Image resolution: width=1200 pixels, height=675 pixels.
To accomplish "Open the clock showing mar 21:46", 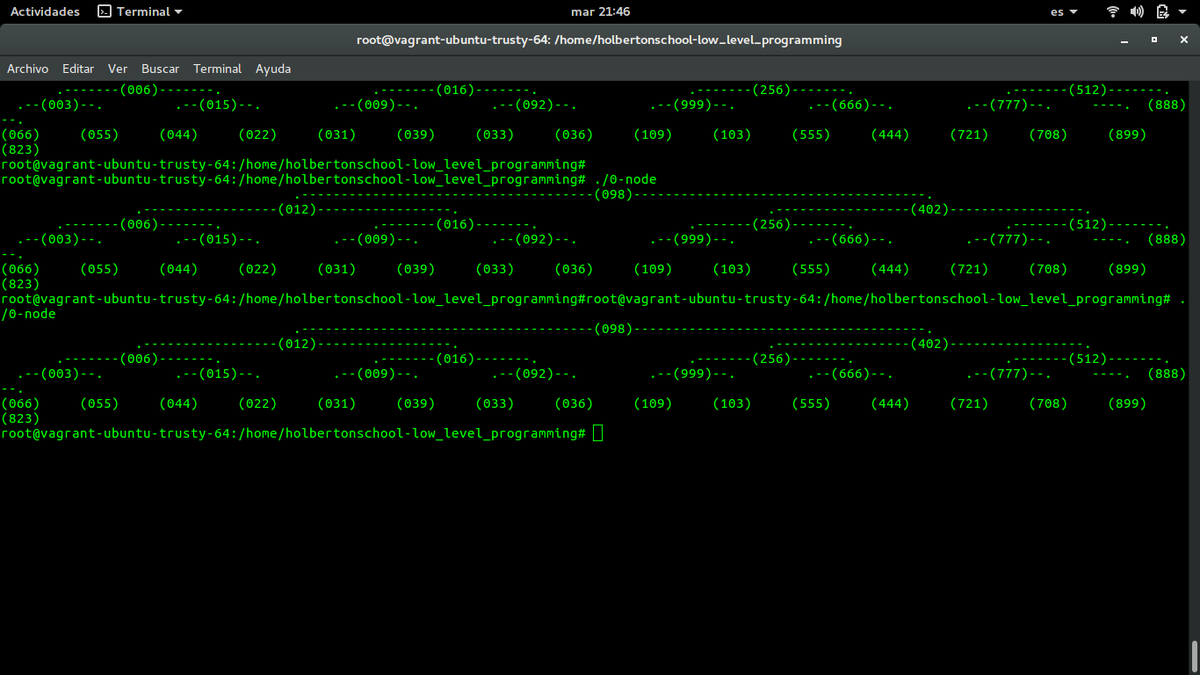I will [x=600, y=12].
